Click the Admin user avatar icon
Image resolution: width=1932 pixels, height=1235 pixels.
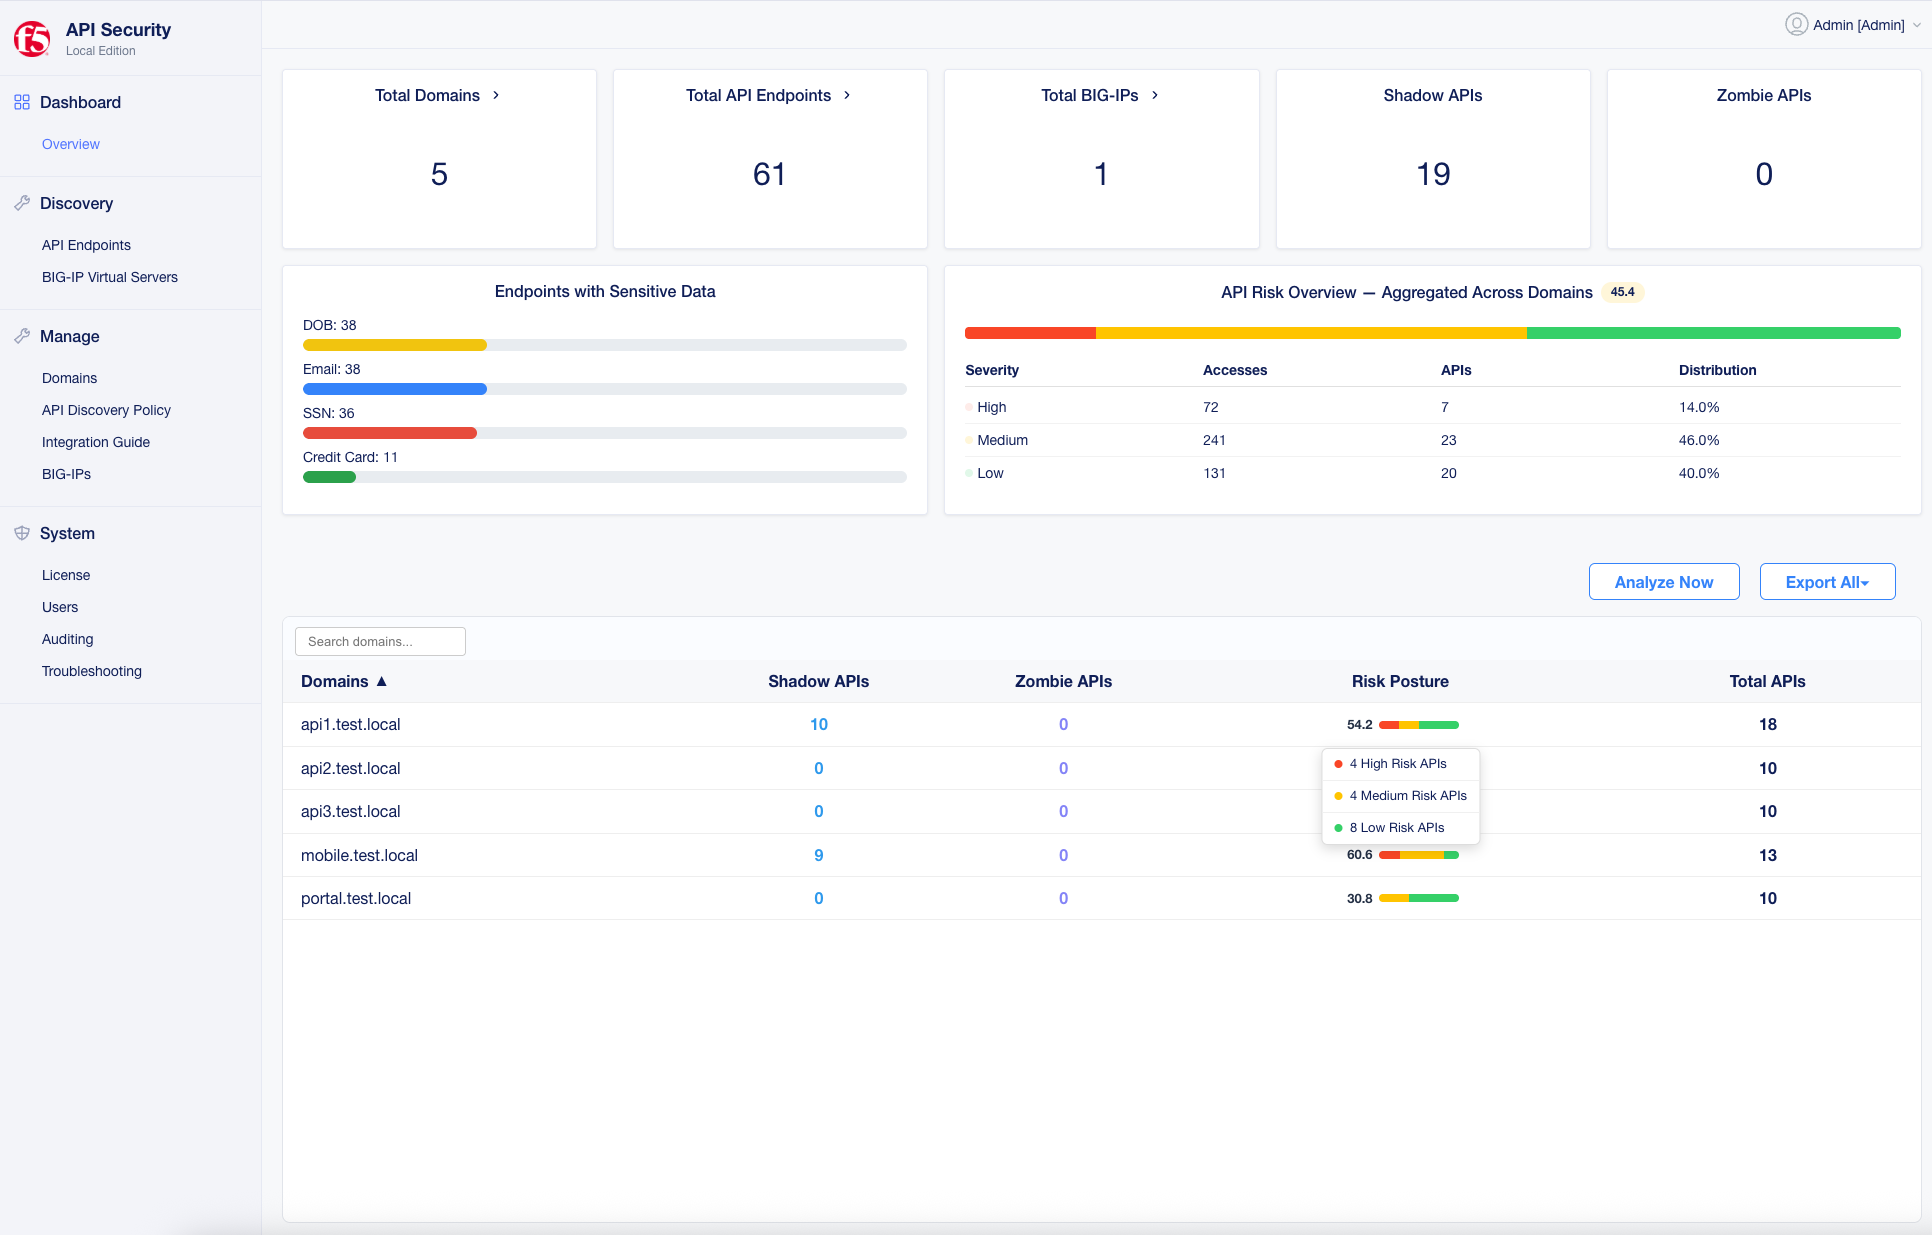click(1796, 24)
